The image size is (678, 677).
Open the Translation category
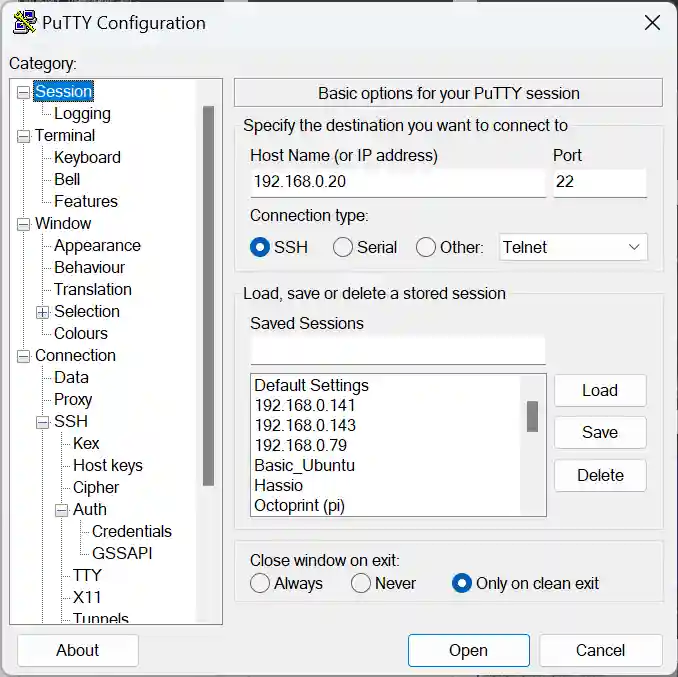[93, 290]
